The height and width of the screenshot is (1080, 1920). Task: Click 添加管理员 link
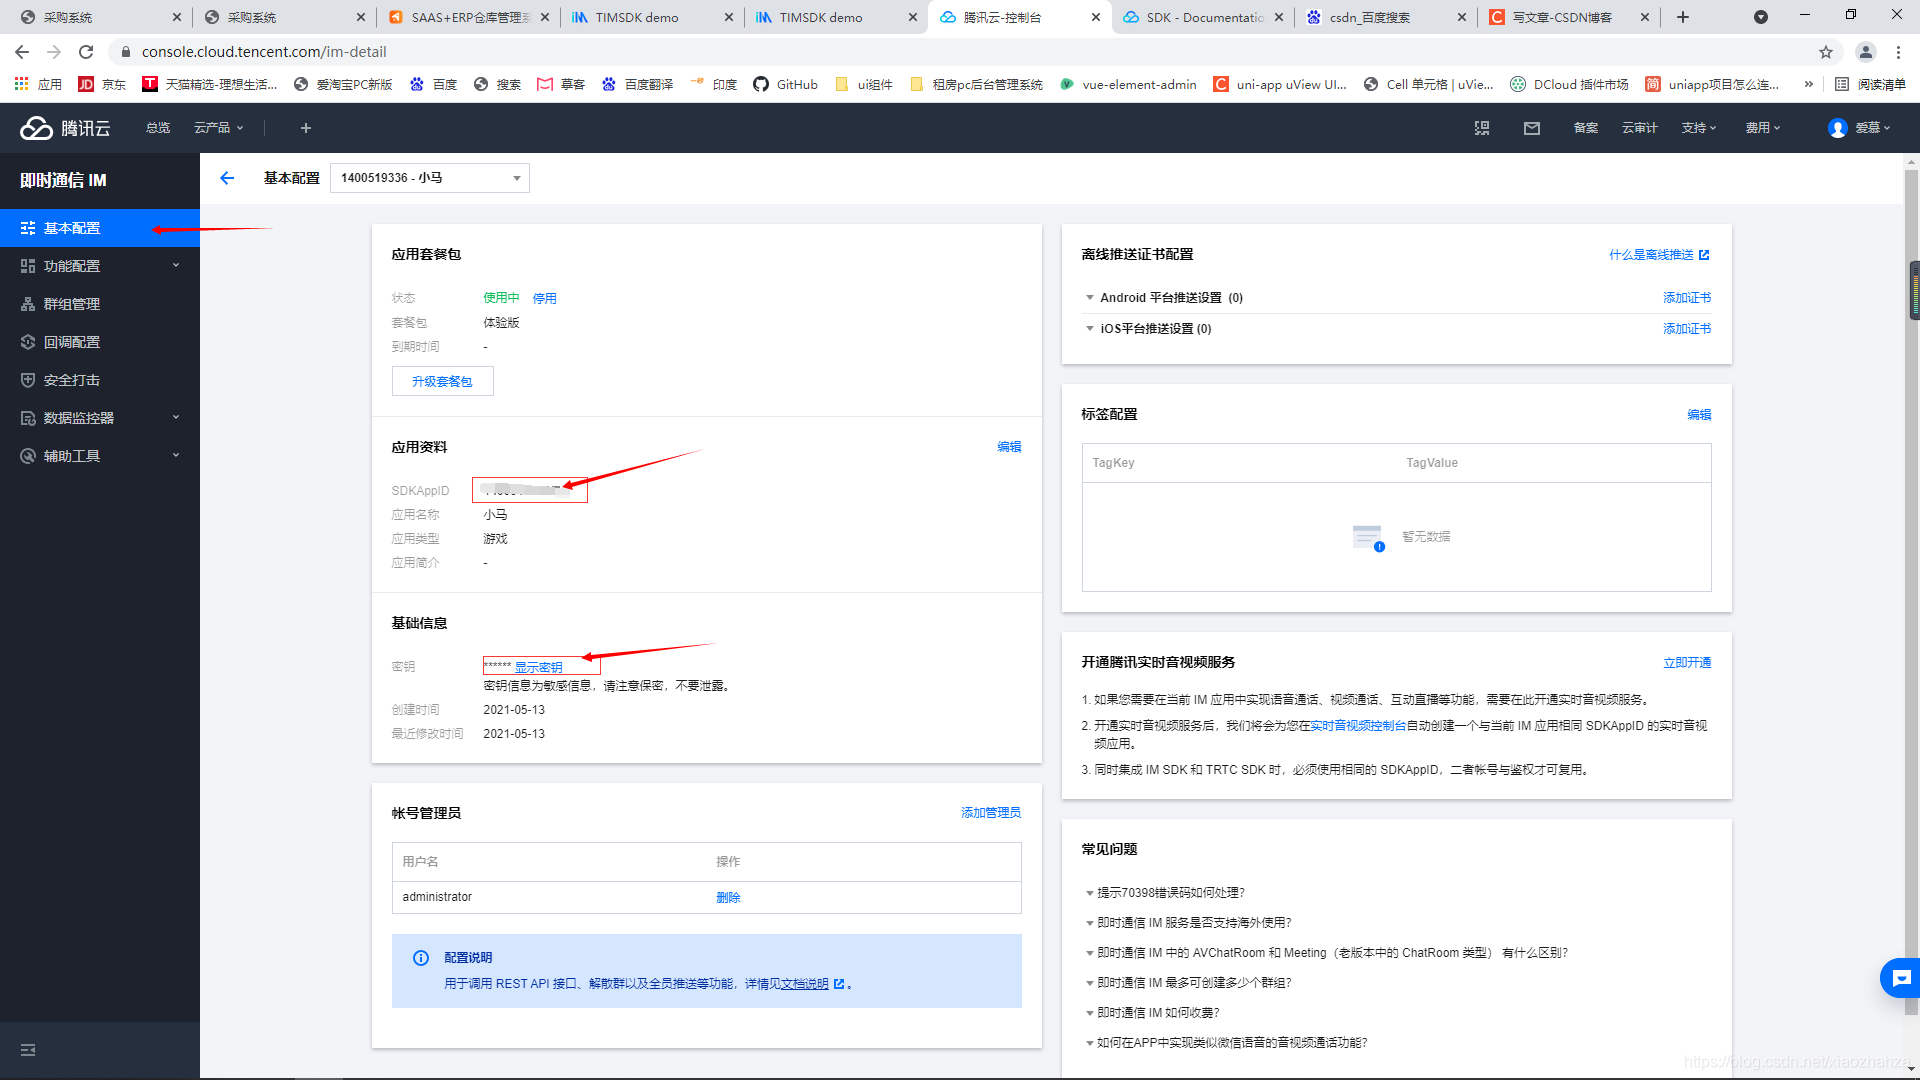pos(990,813)
